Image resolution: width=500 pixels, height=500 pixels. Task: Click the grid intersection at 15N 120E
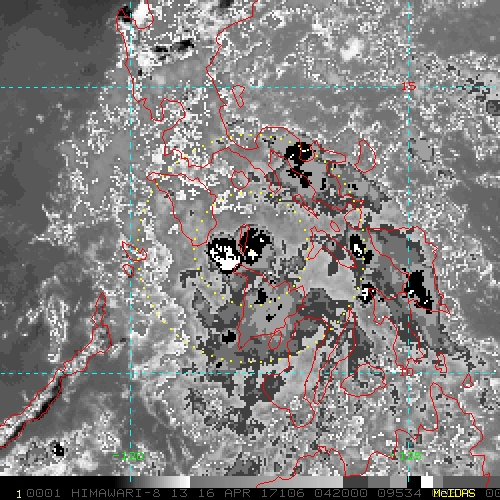point(131,87)
